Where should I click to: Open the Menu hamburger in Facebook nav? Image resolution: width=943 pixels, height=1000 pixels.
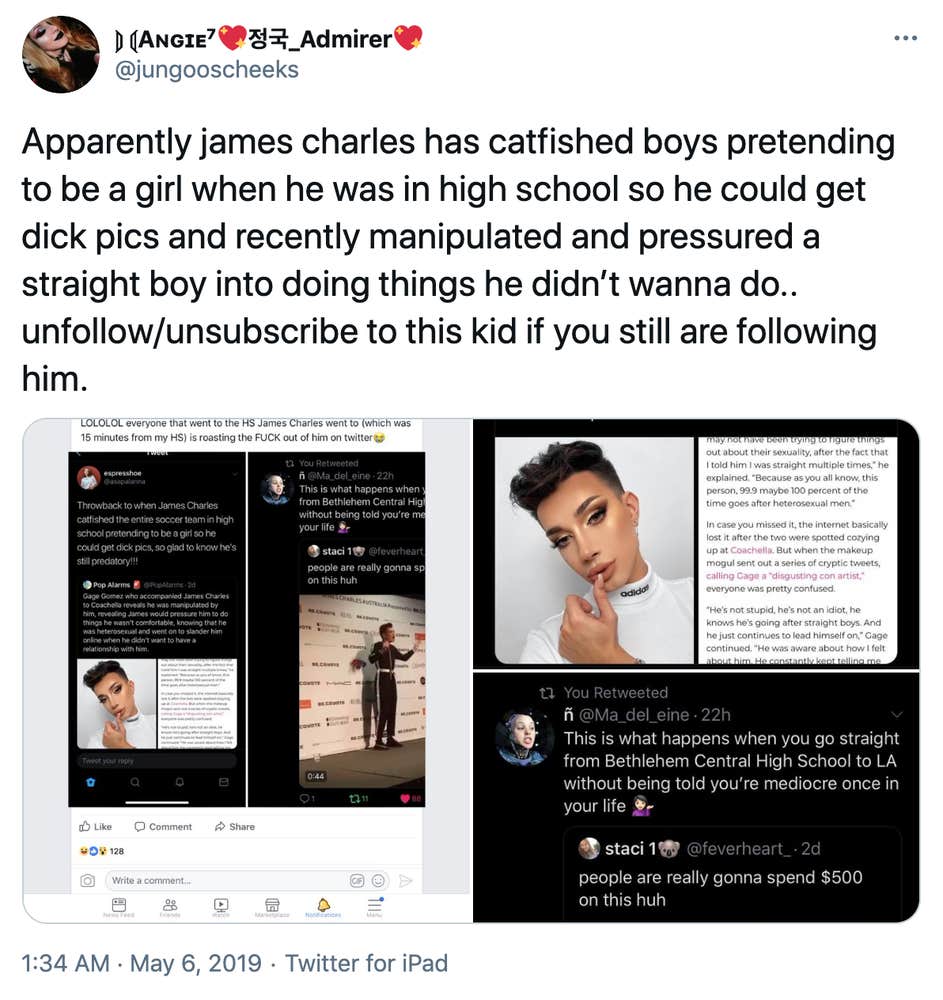(x=376, y=905)
